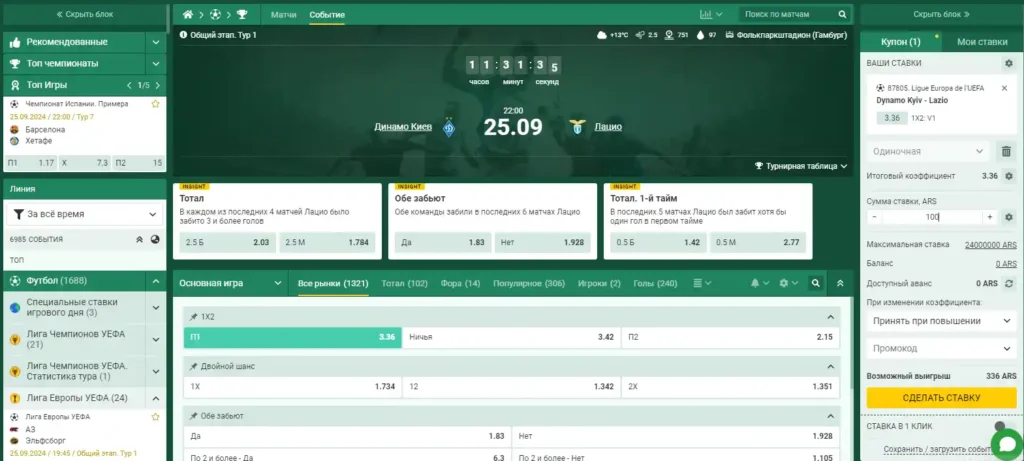Open the markets settings gear icon
Screen dimensions: 1024x461
point(784,283)
